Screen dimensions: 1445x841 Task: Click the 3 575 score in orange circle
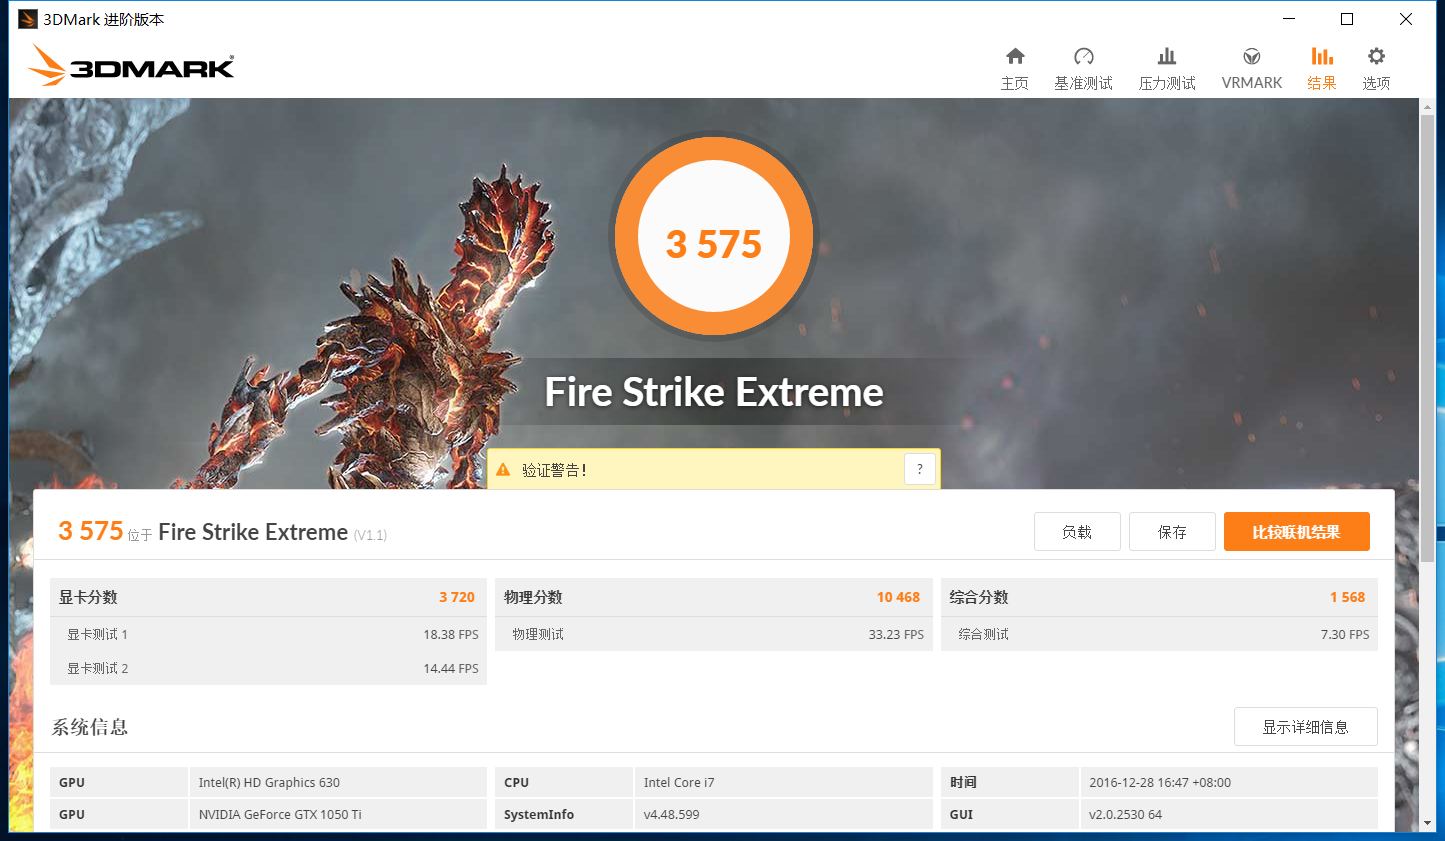click(x=714, y=244)
